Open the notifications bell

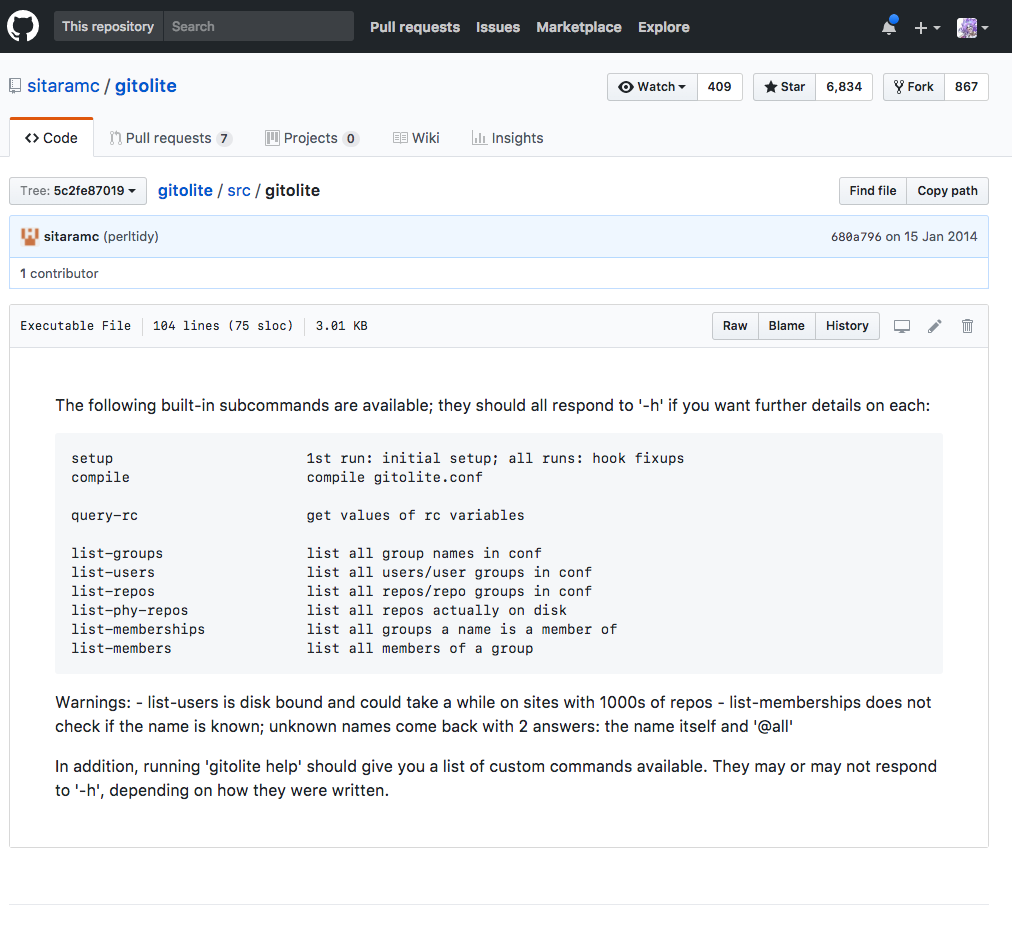[889, 26]
